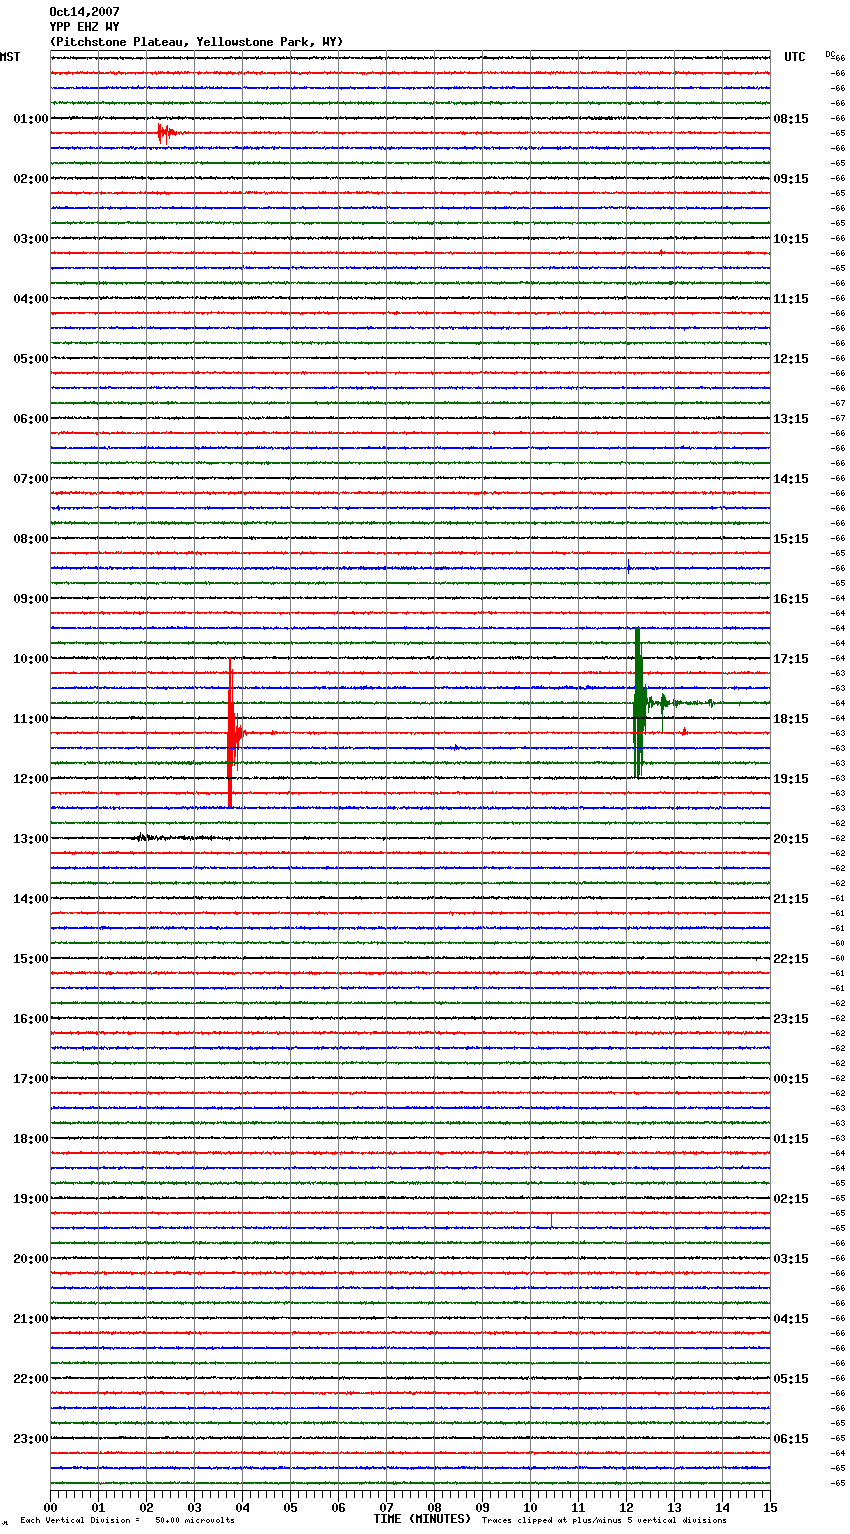The width and height of the screenshot is (850, 1534).
Task: Select the 06:00 MST hour label
Action: pos(30,419)
